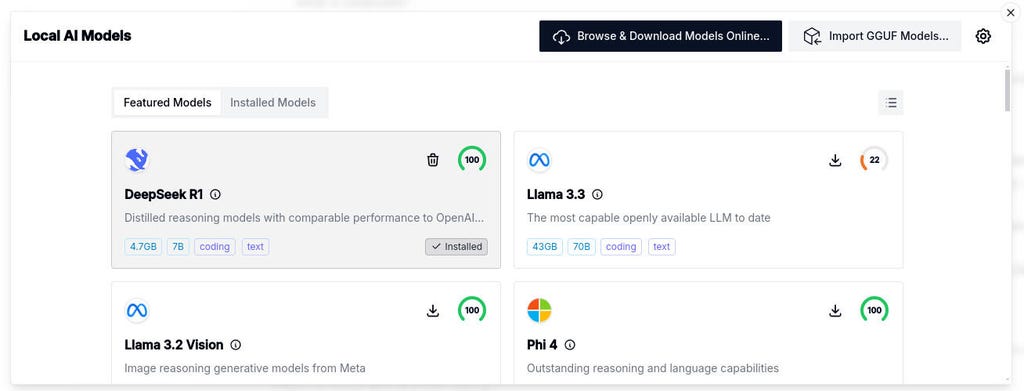The width and height of the screenshot is (1024, 391).
Task: Show Llama 3.2 Vision info icon
Action: (x=236, y=345)
